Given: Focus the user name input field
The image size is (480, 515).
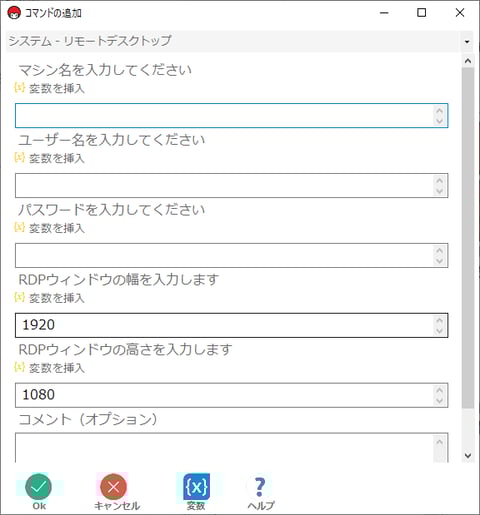Looking at the screenshot, I should [231, 185].
